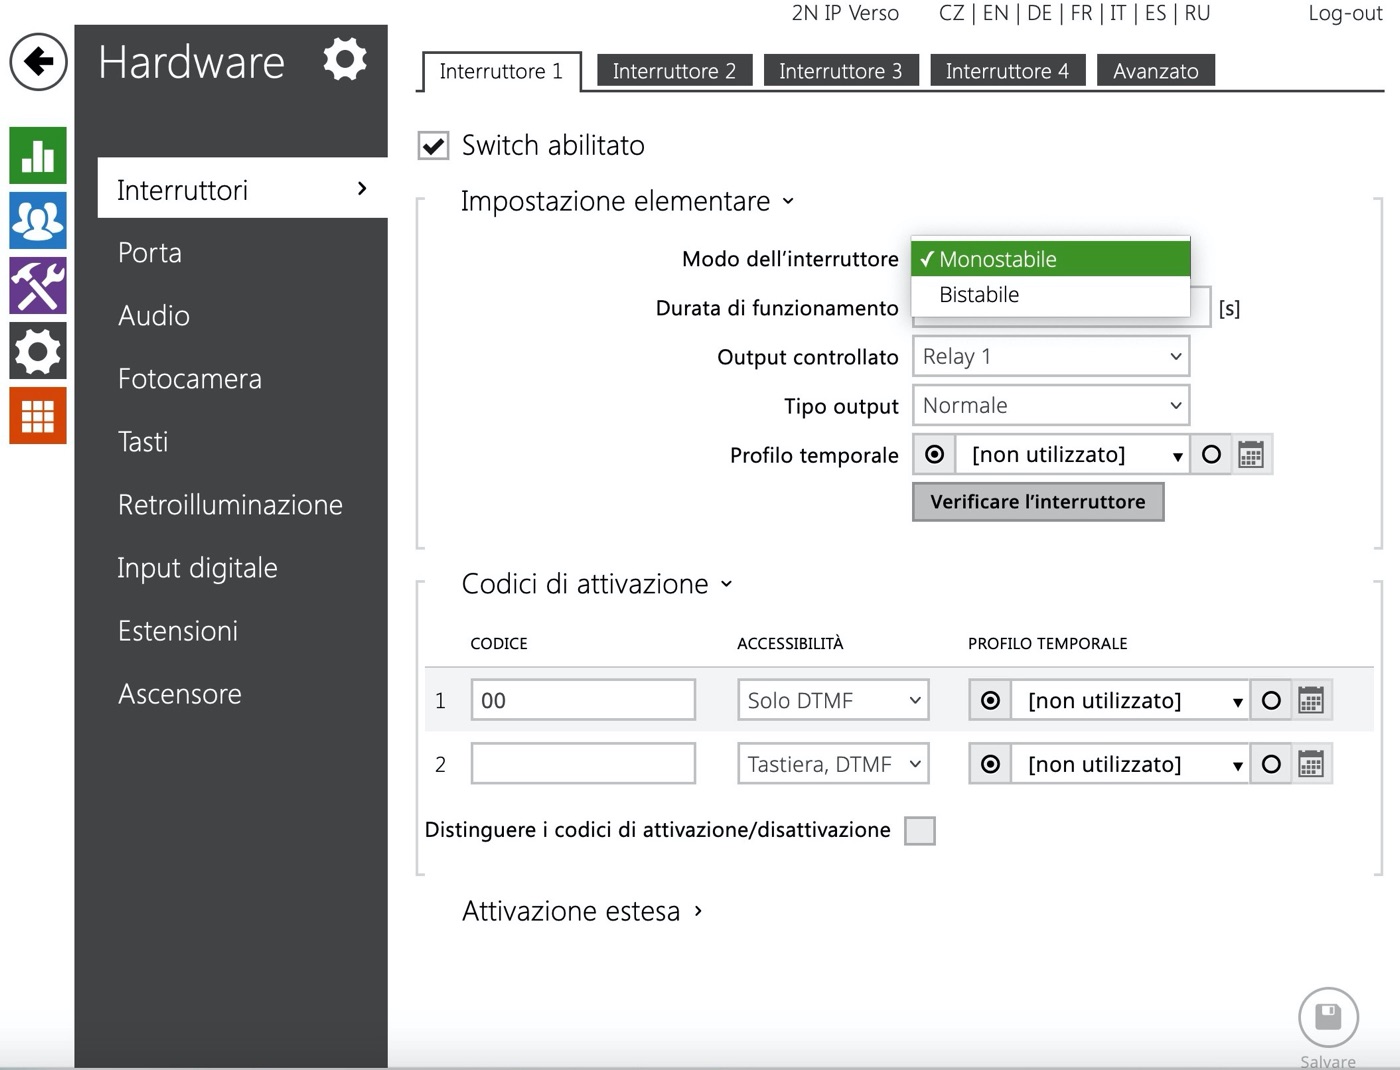Collapse the Impostazione elementare section
The height and width of the screenshot is (1070, 1400).
[627, 202]
